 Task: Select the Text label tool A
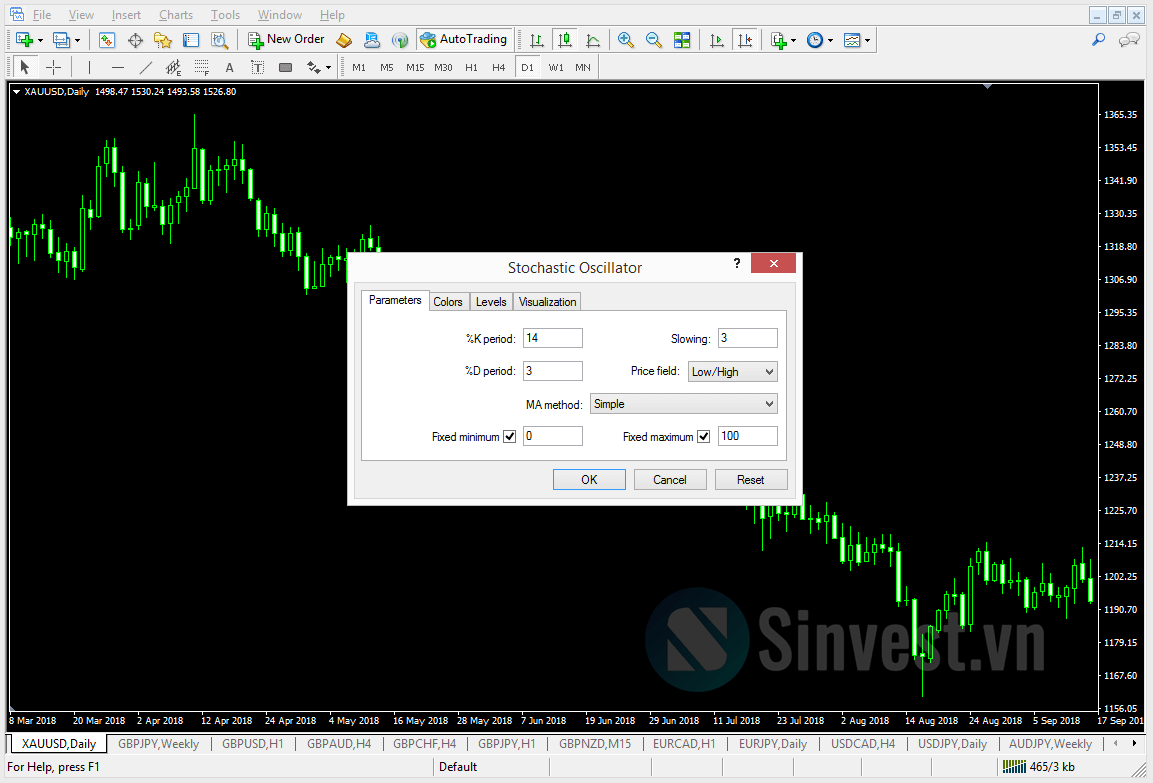pyautogui.click(x=229, y=68)
